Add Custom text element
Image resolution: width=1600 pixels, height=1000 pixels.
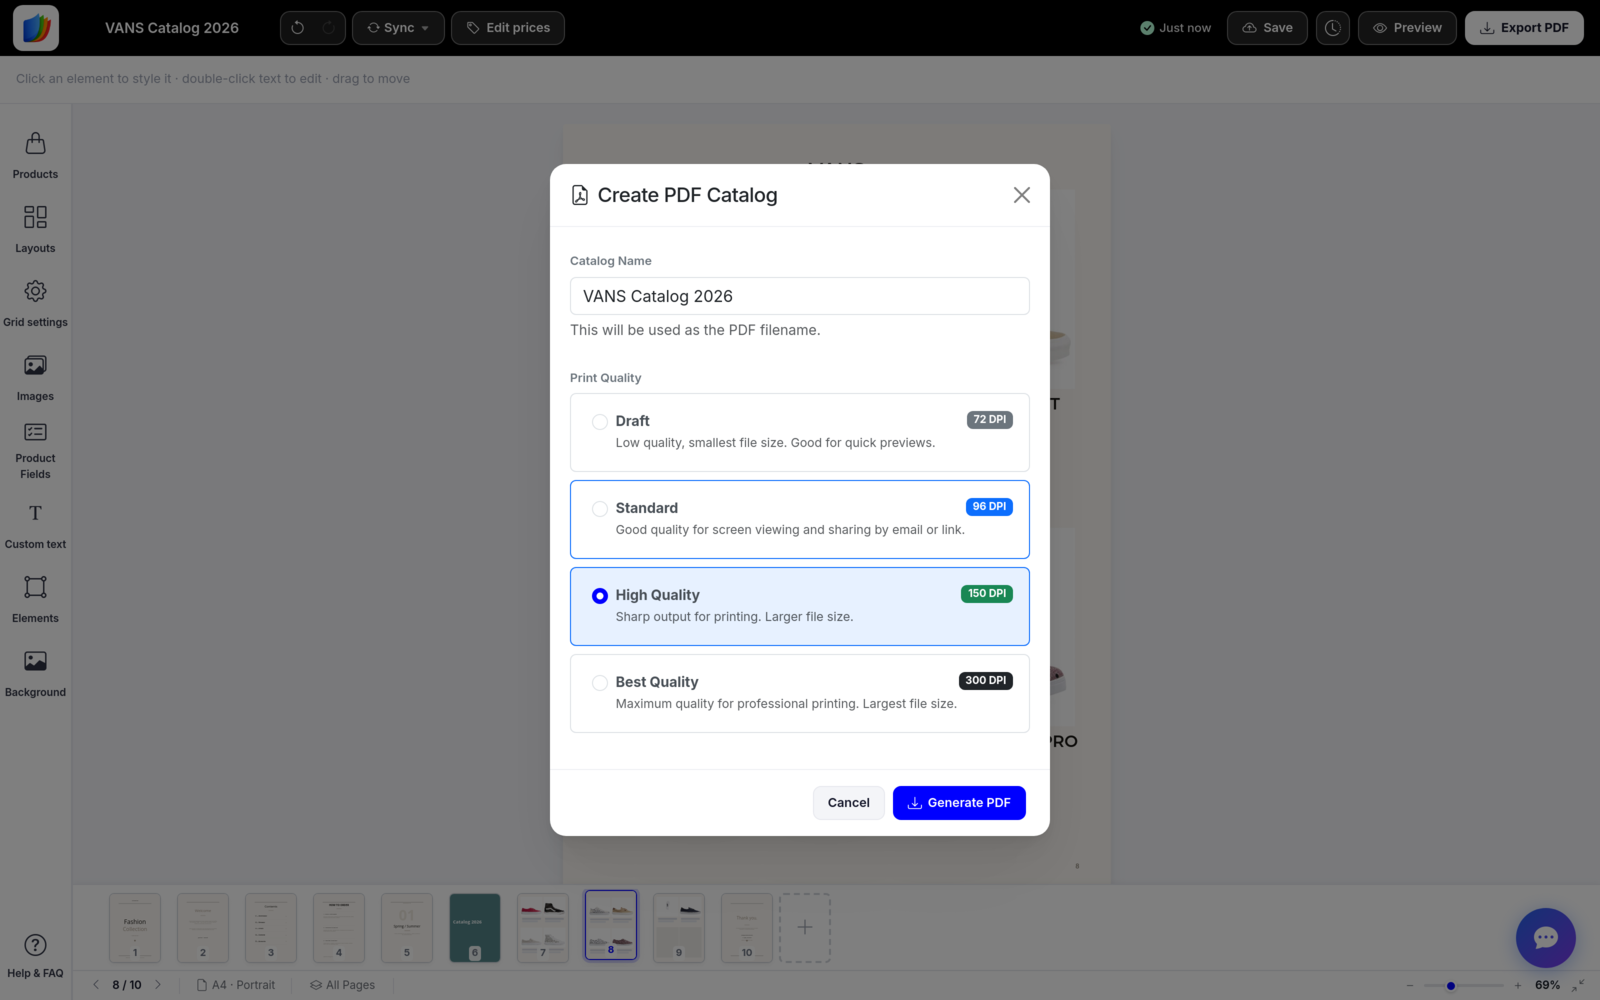point(35,526)
